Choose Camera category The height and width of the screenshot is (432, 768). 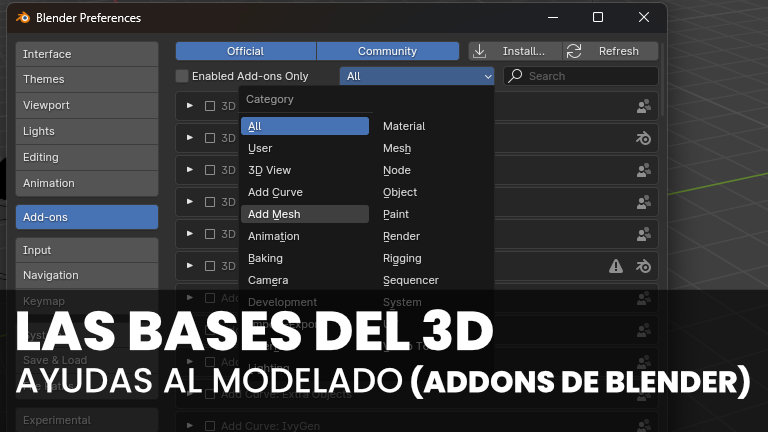point(305,280)
